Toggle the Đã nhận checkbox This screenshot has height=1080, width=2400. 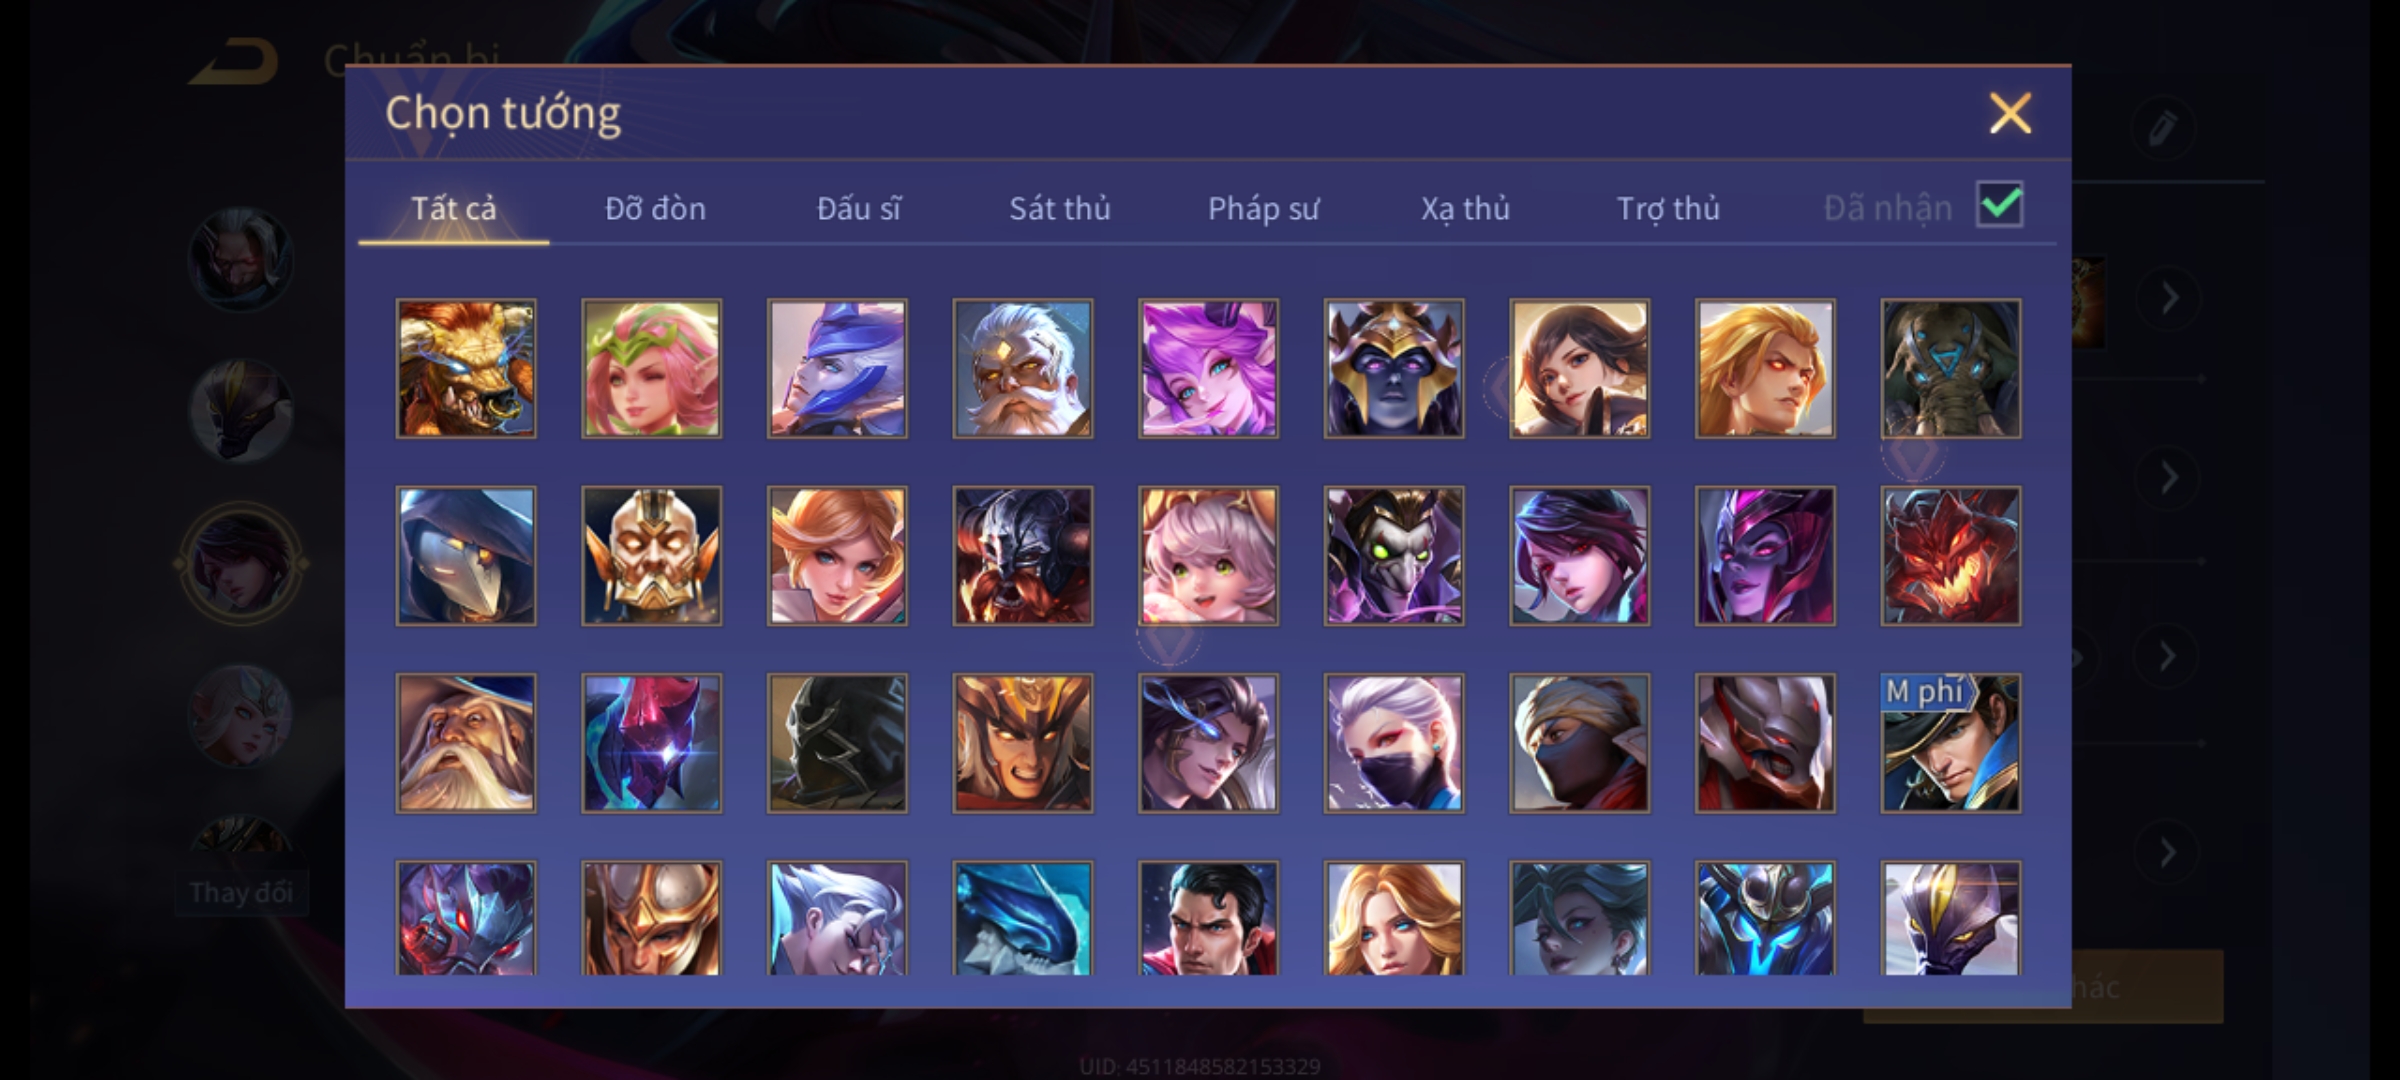pyautogui.click(x=2000, y=205)
